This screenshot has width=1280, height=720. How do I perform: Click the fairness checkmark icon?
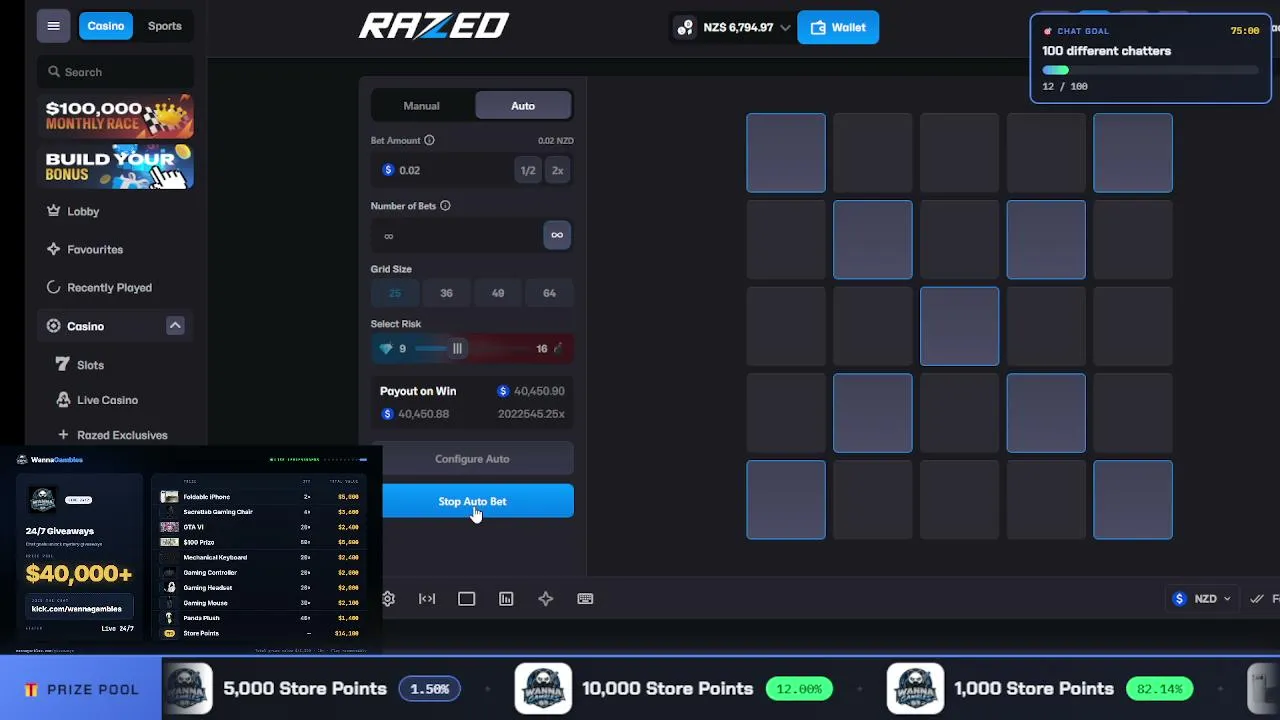tap(1257, 599)
